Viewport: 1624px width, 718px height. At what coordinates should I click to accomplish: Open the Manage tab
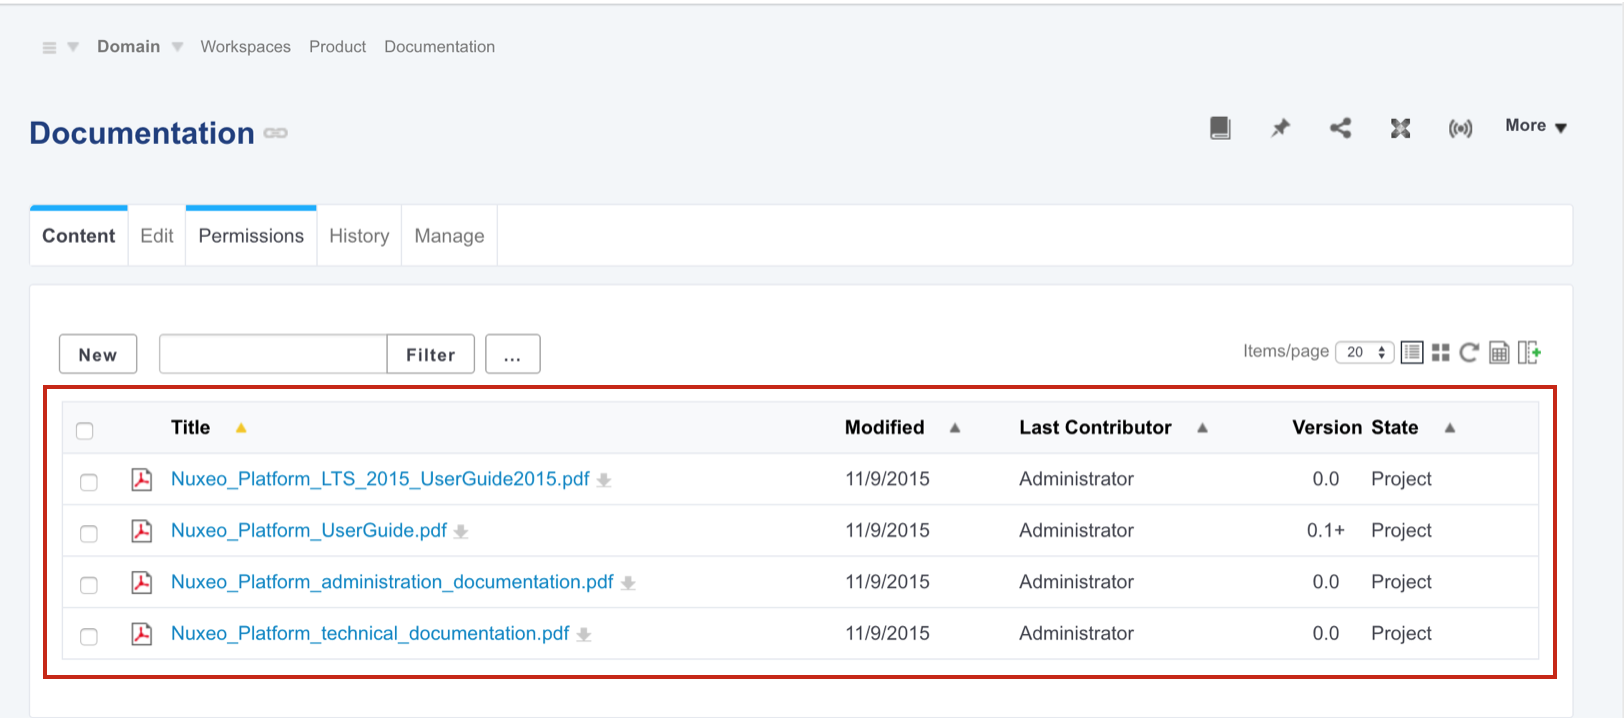[449, 236]
